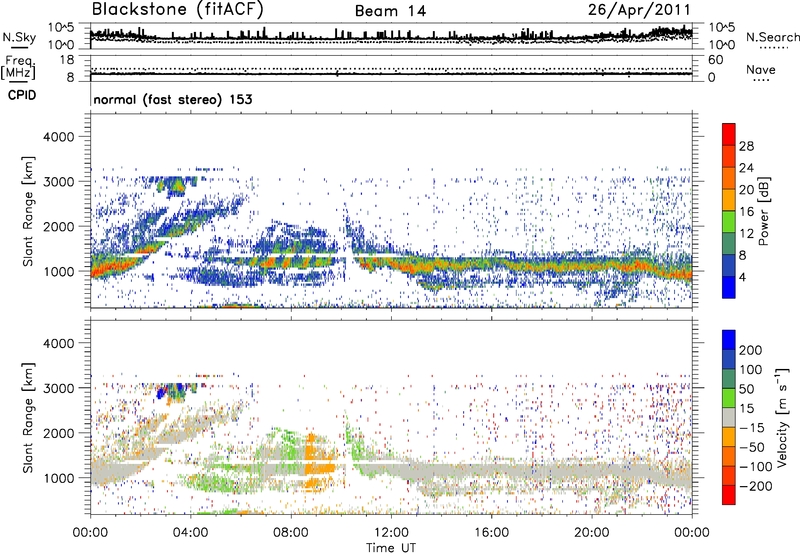
Task: Click the red bottom of velocity colorbar
Action: (729, 495)
